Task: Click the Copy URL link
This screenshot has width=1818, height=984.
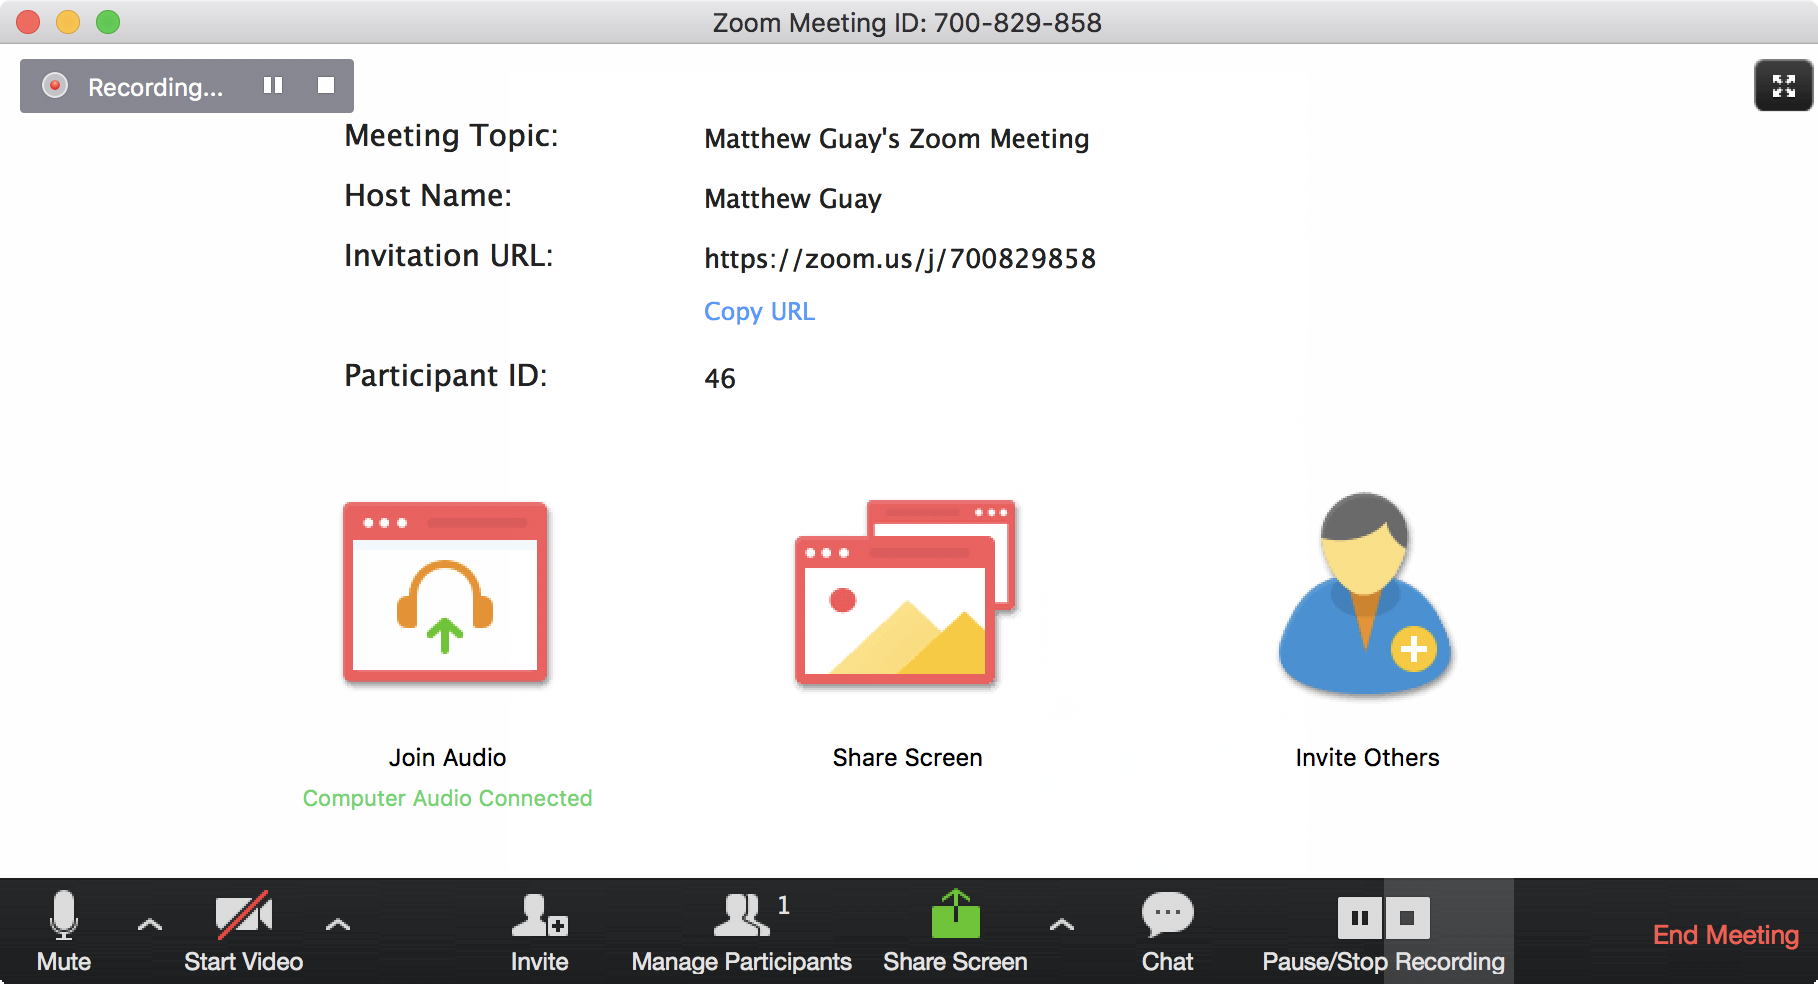Action: click(x=759, y=312)
